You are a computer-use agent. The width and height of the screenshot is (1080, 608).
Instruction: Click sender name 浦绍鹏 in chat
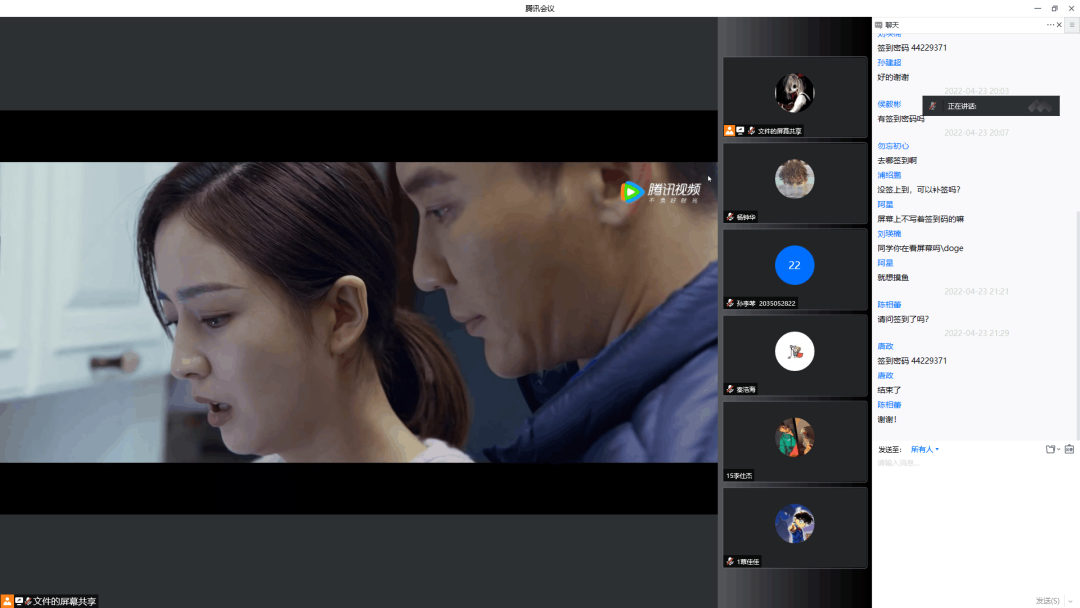tap(889, 176)
